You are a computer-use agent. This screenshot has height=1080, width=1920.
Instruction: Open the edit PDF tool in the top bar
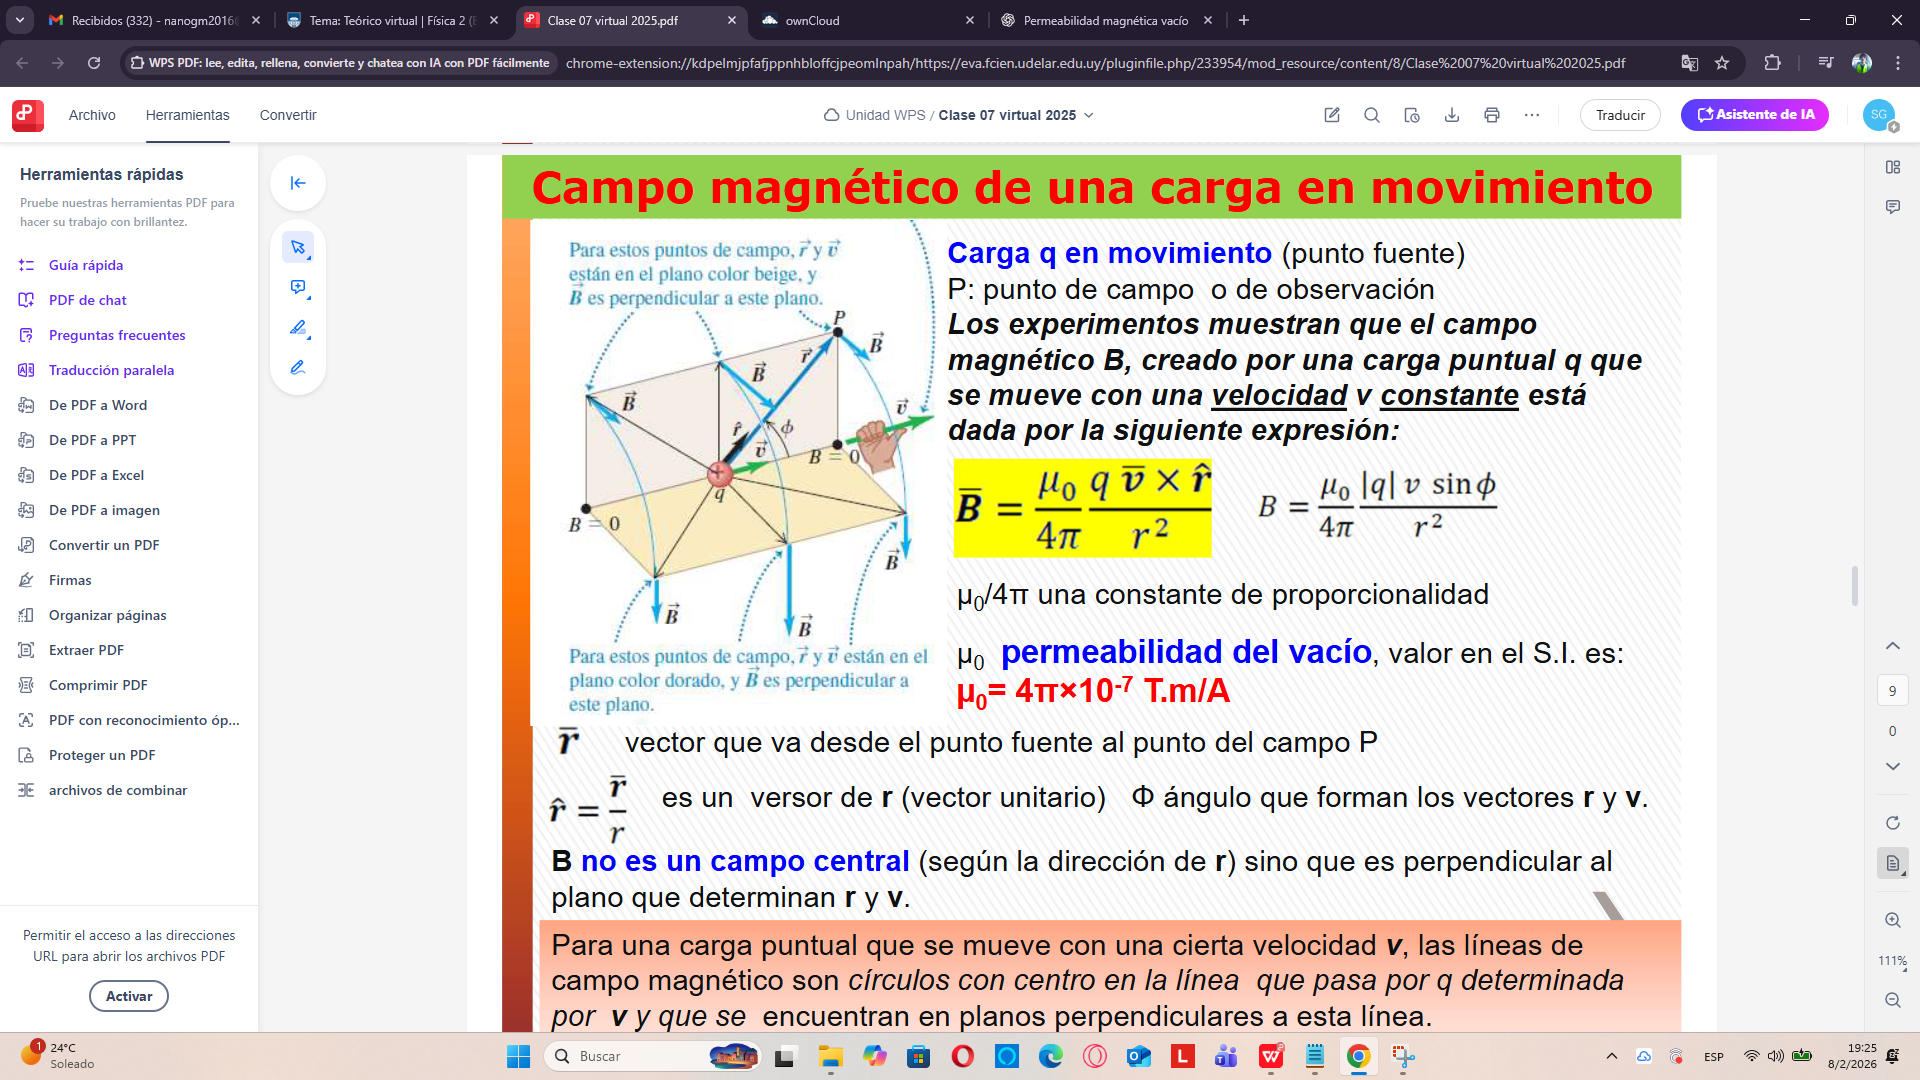point(1332,115)
